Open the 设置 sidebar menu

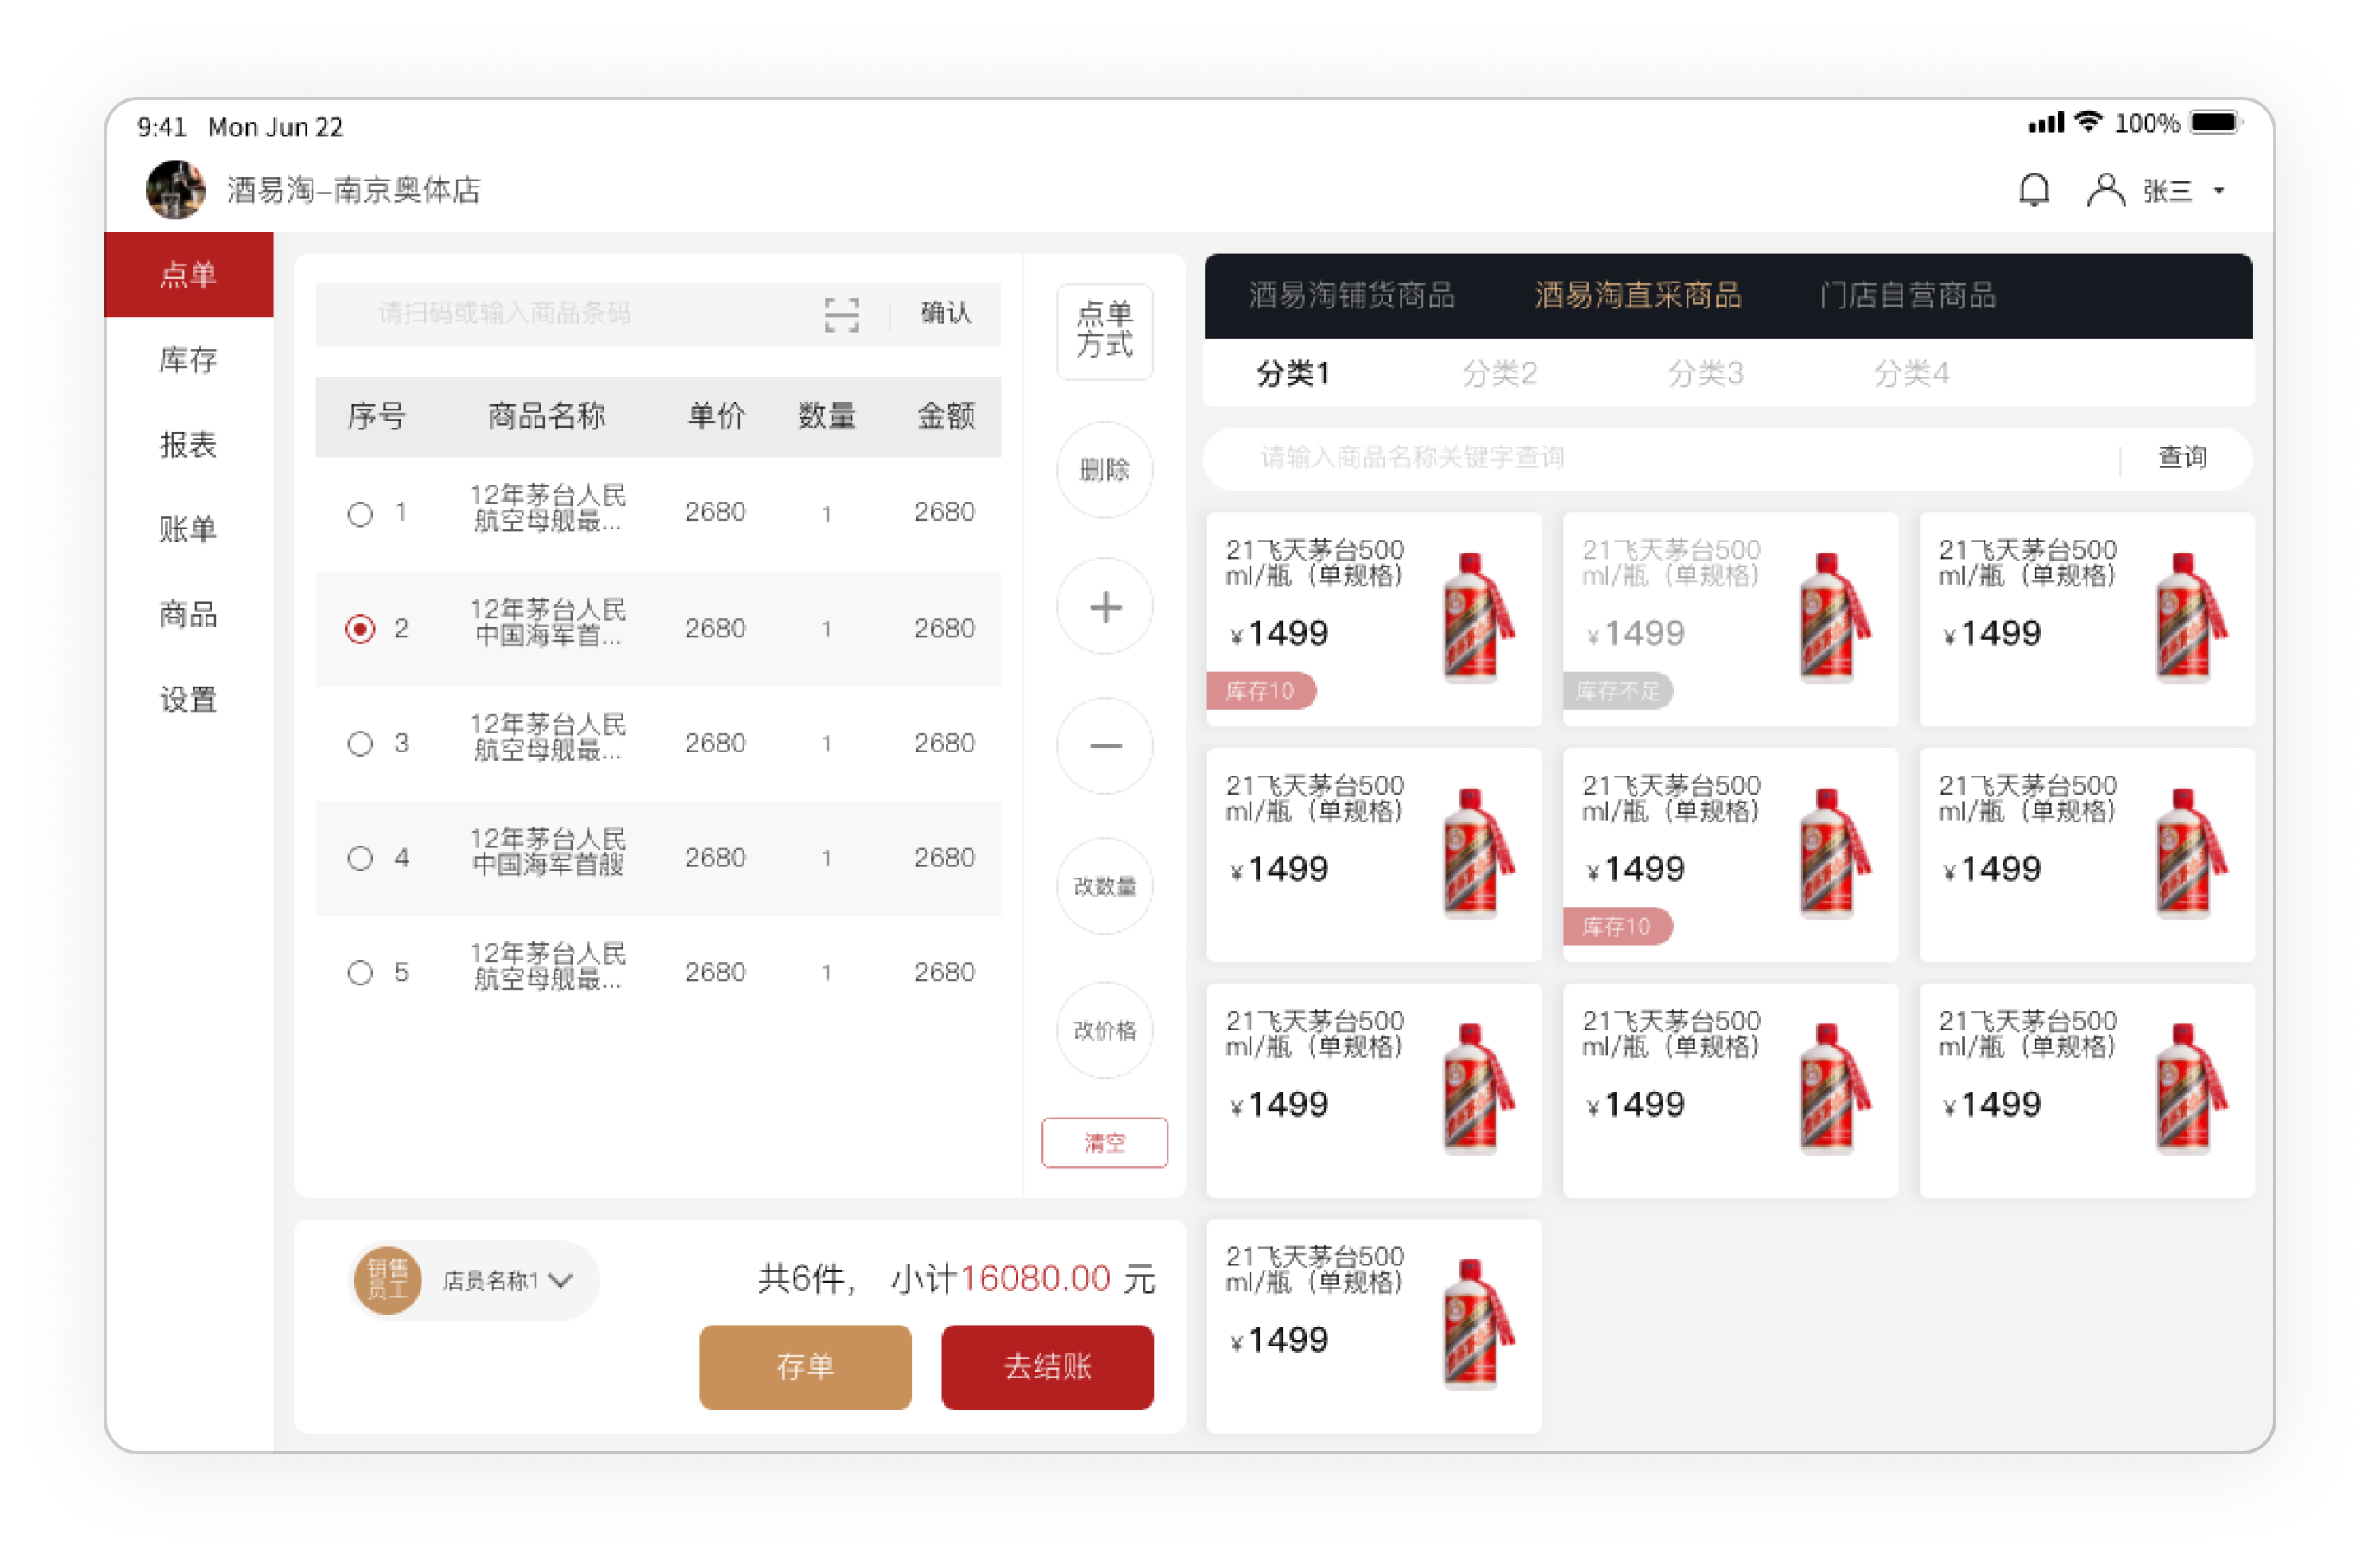(x=188, y=699)
